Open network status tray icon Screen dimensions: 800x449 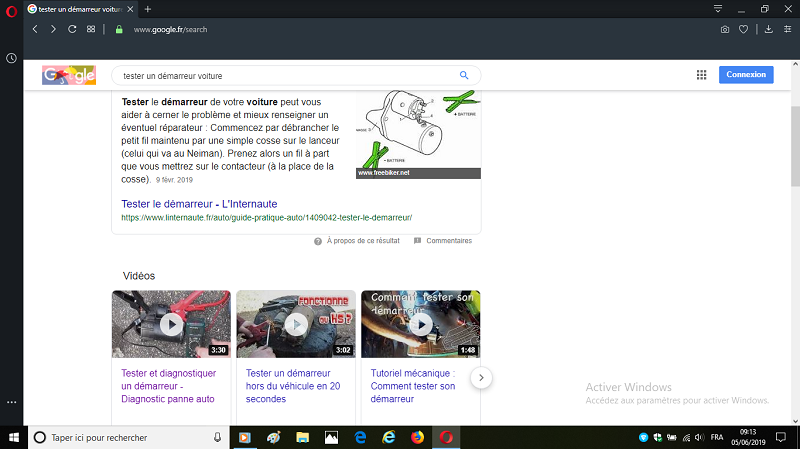point(686,438)
